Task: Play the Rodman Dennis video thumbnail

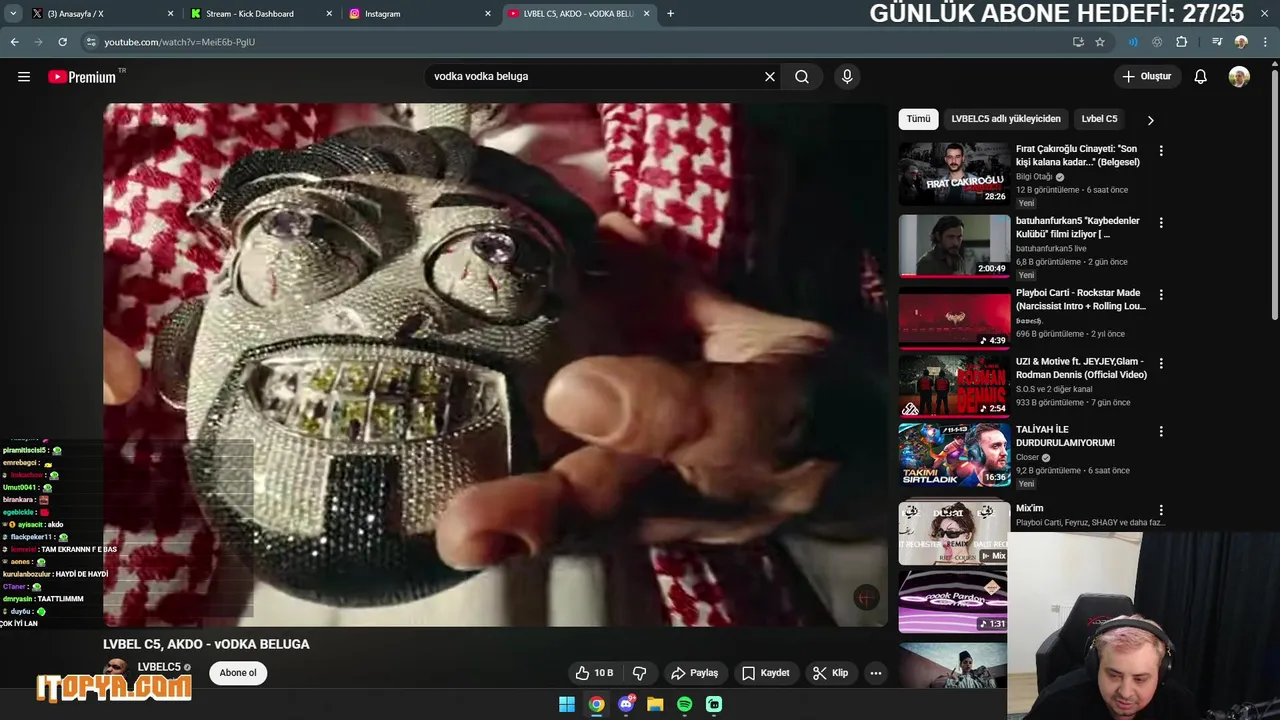Action: [954, 386]
